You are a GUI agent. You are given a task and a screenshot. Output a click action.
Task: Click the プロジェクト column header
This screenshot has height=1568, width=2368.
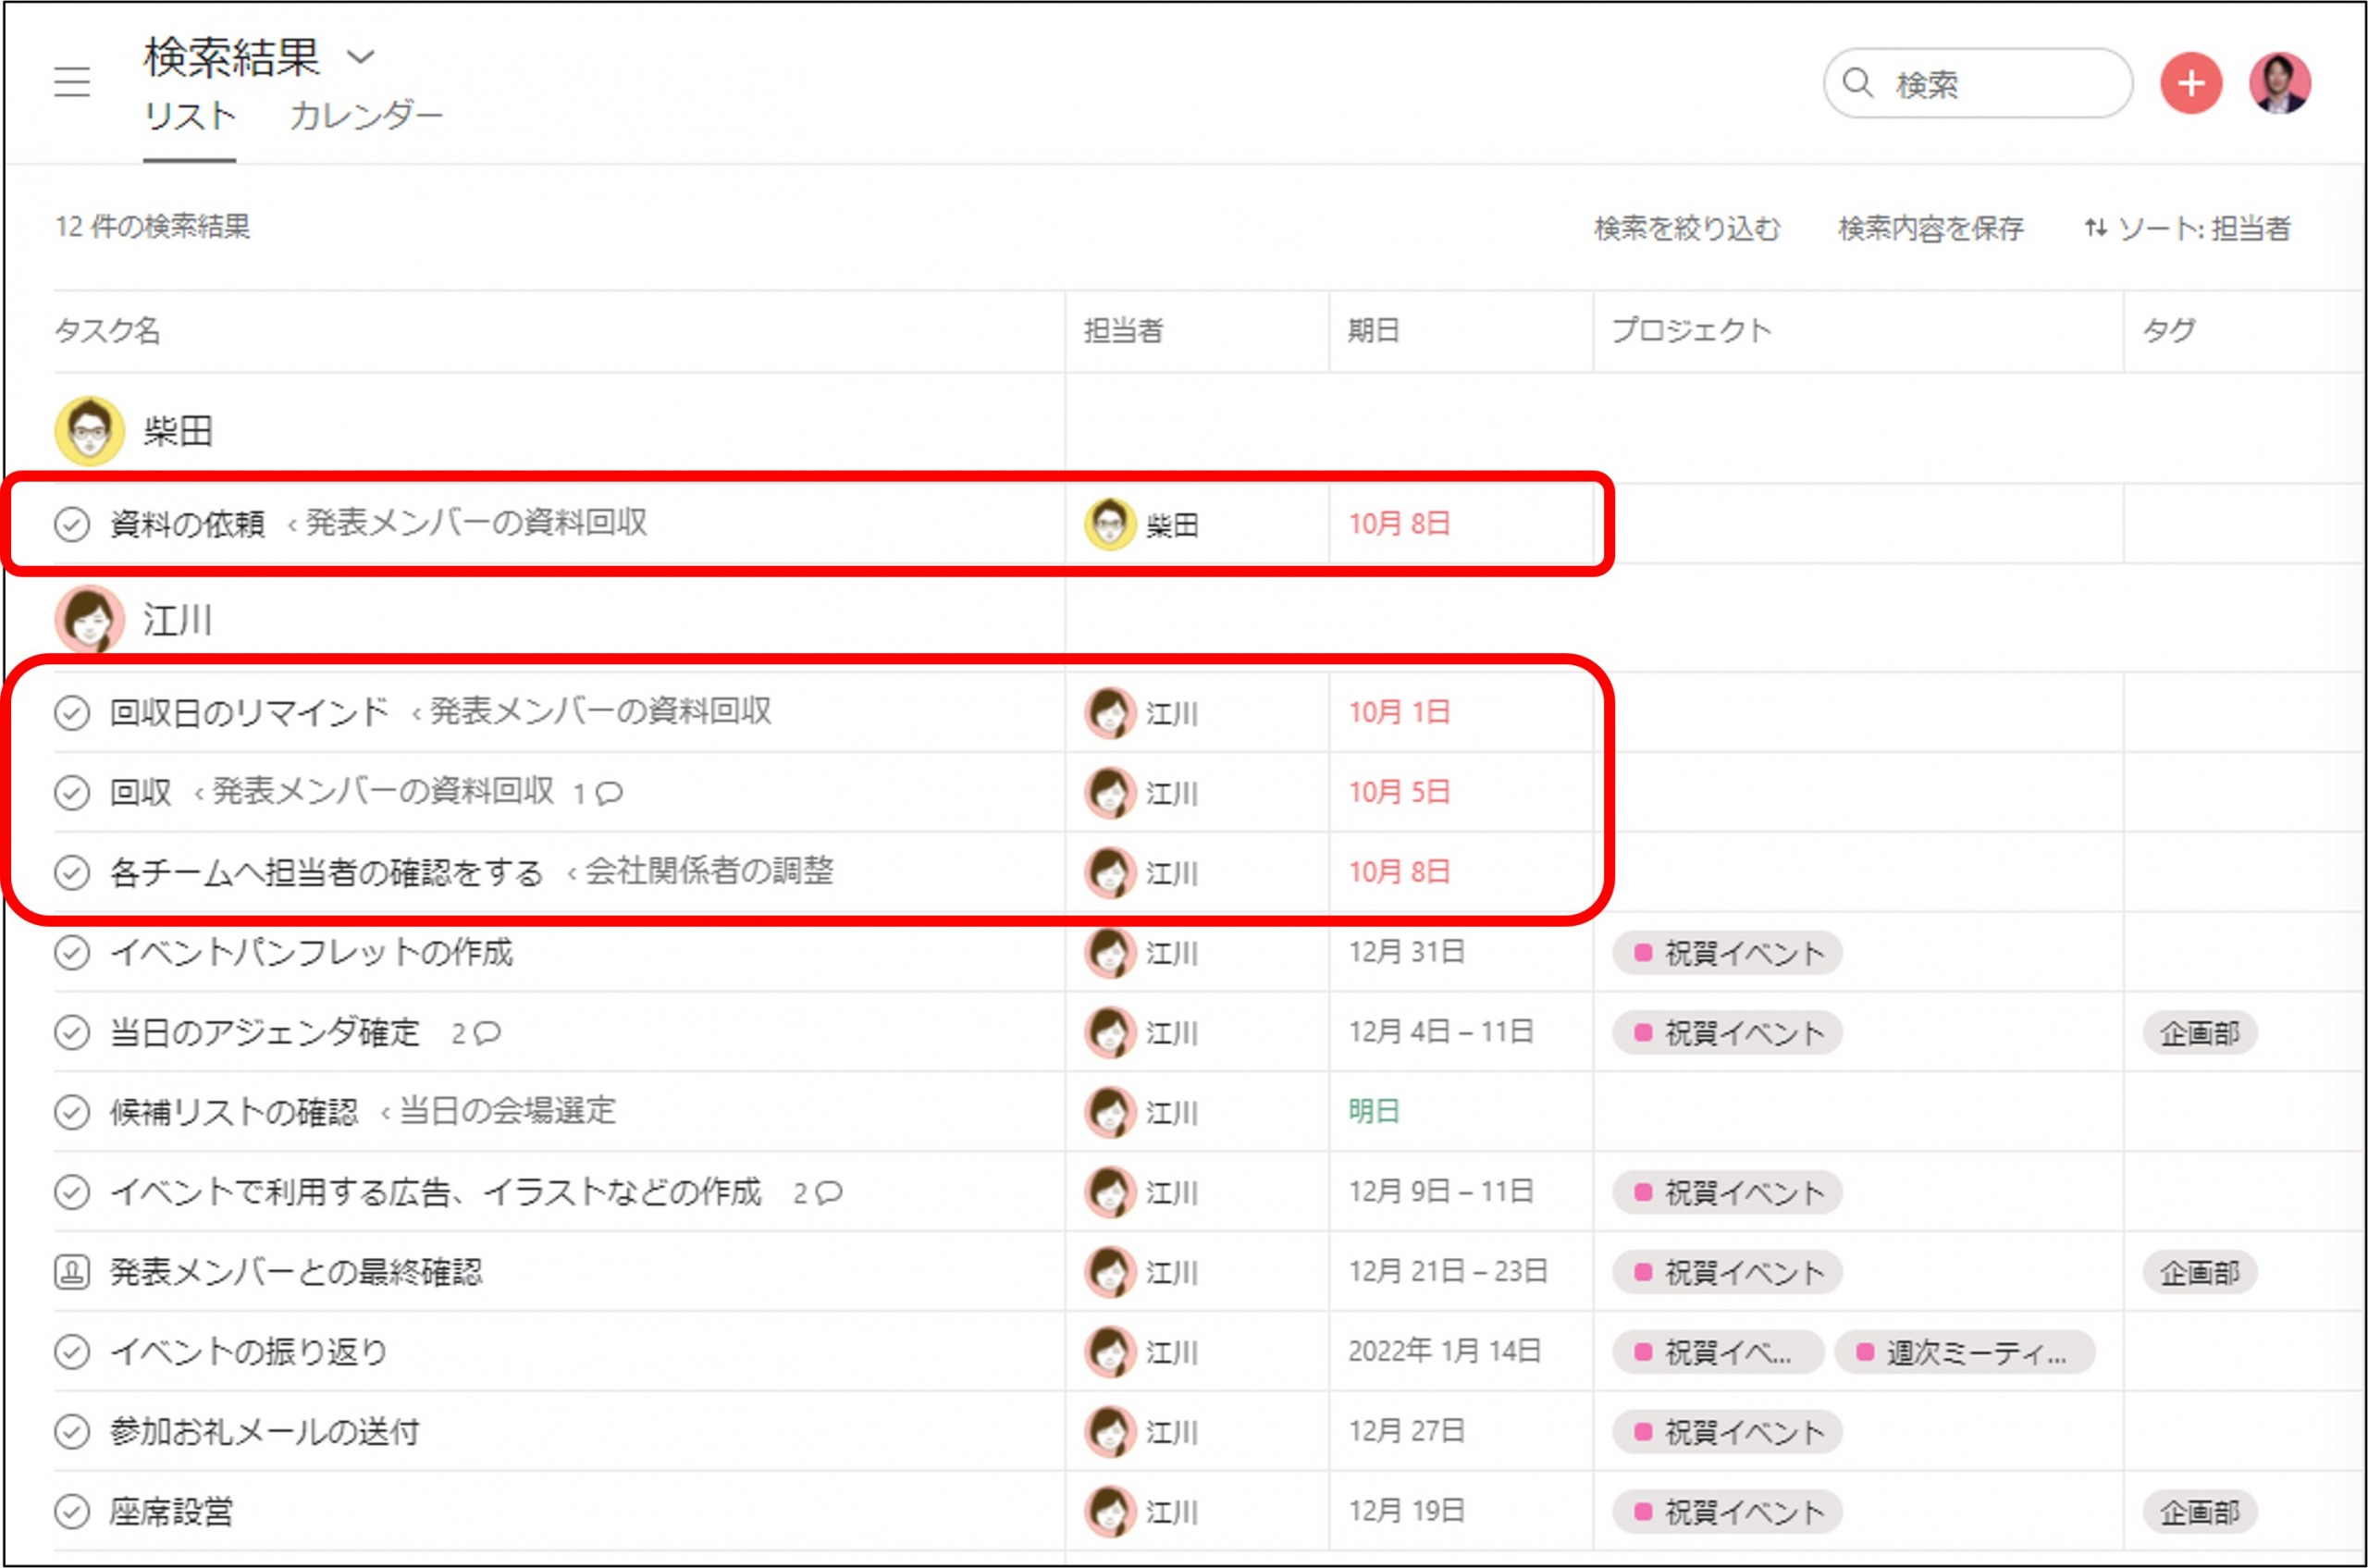1691,330
